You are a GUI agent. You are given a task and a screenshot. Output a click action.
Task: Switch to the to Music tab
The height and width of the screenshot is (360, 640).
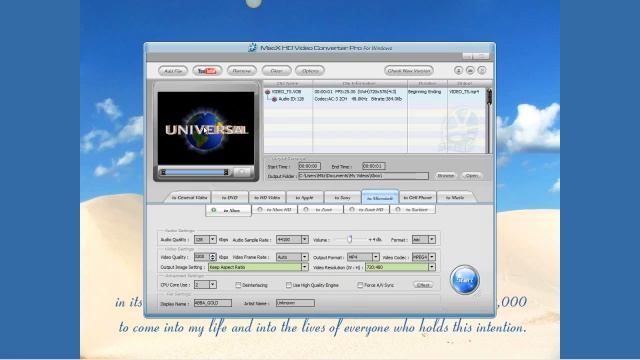[x=456, y=198]
